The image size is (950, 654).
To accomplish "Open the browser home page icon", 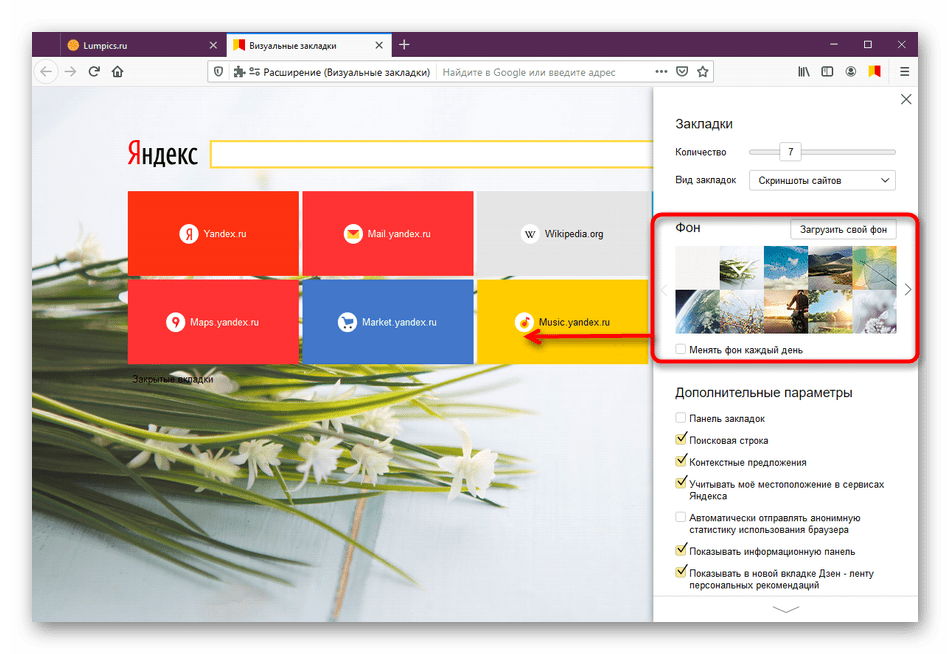I will pyautogui.click(x=118, y=72).
